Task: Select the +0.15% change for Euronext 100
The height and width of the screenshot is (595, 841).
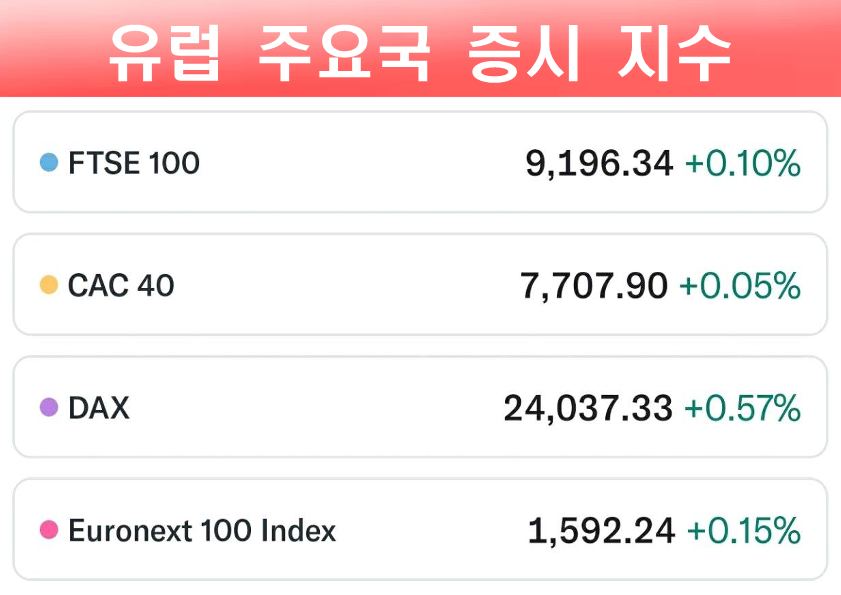Action: 742,531
